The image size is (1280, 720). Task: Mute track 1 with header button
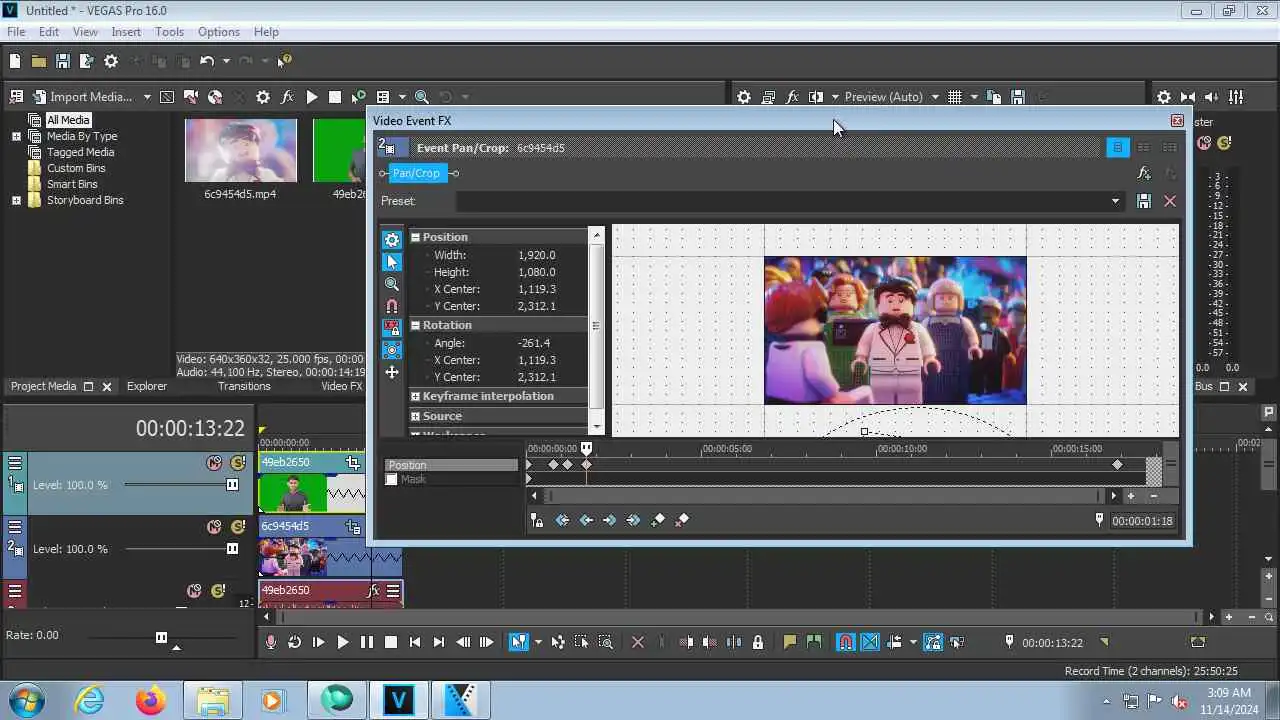214,463
